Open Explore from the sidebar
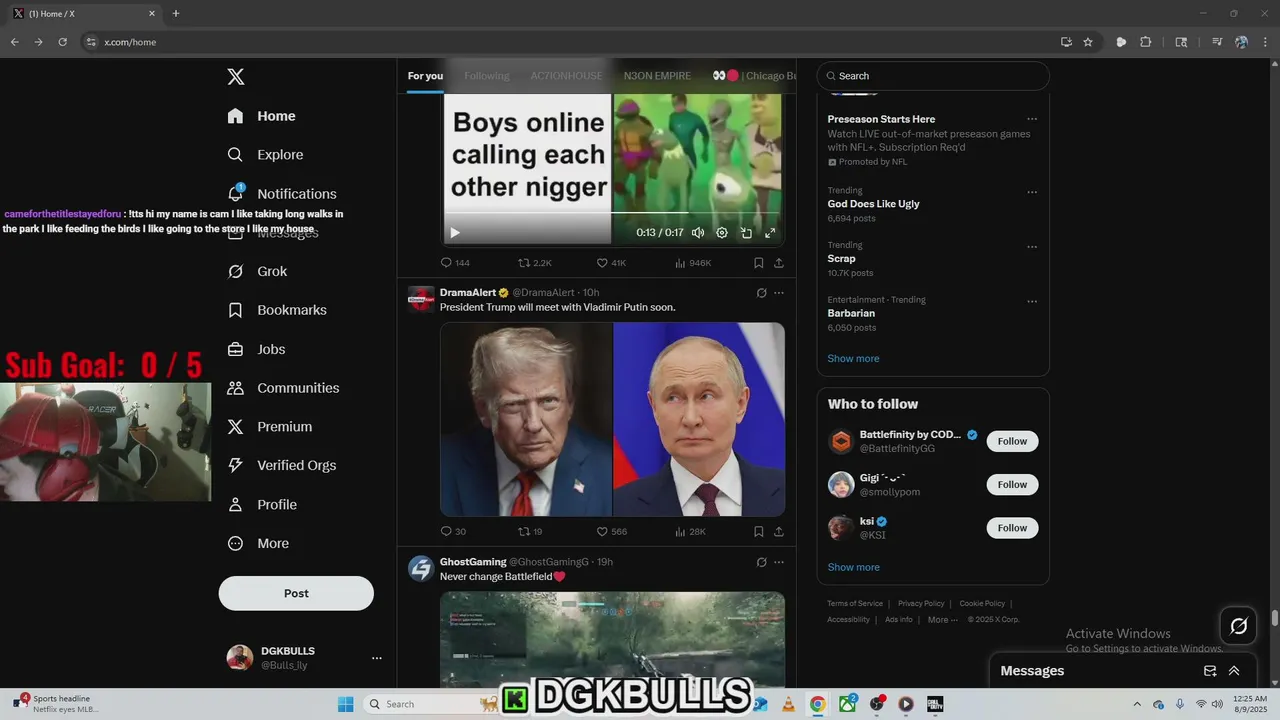 click(265, 155)
